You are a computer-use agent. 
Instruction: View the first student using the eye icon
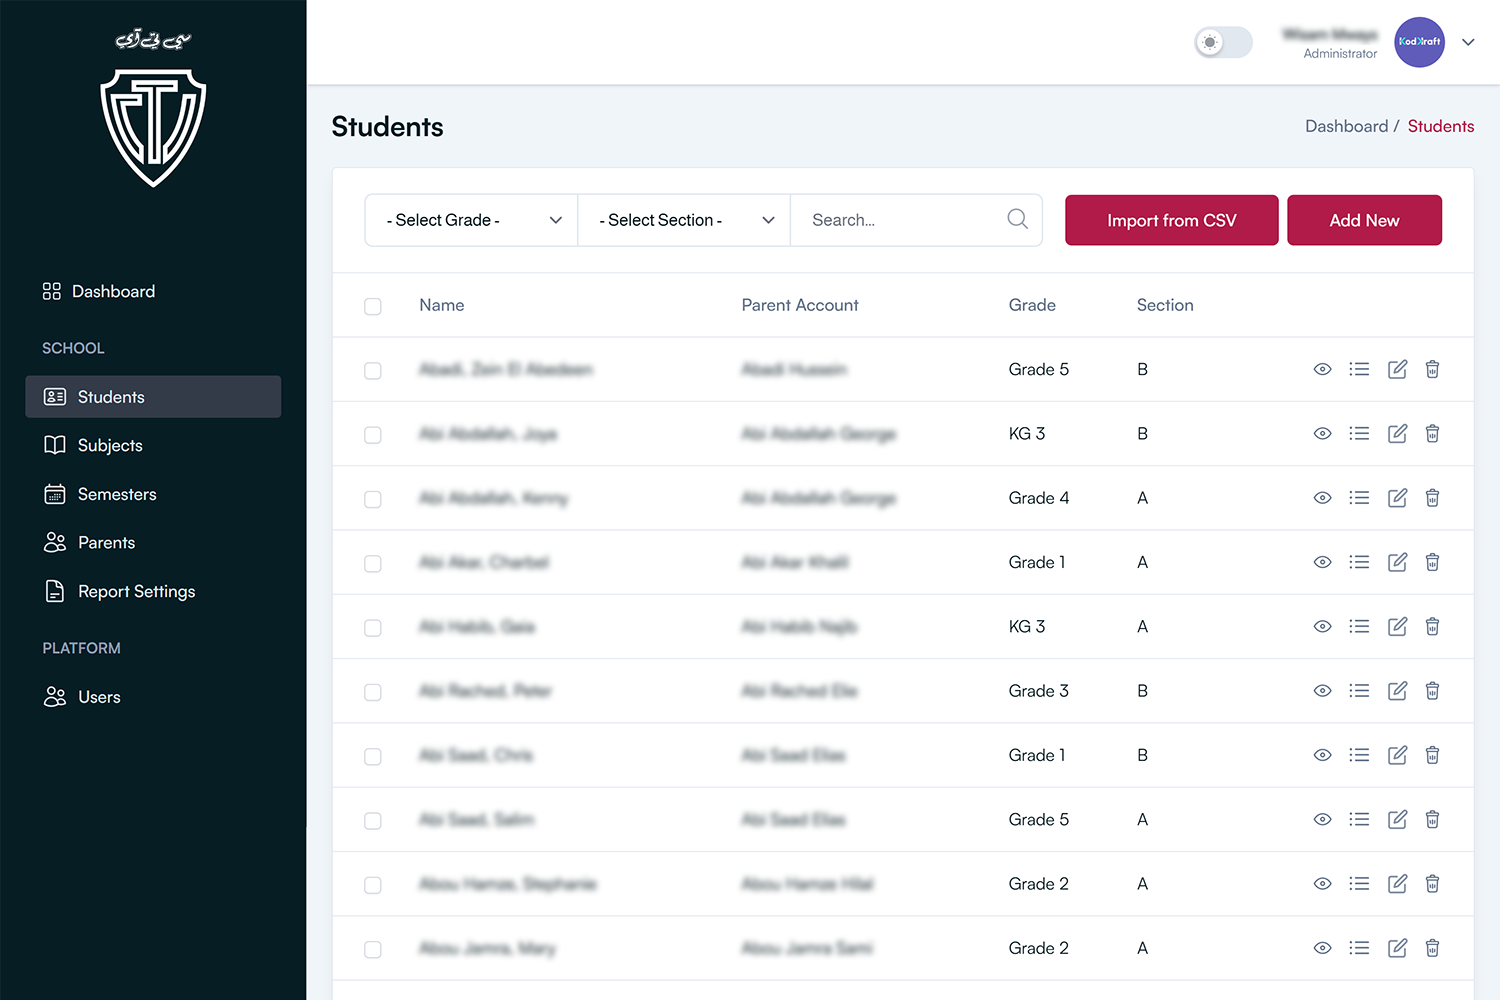point(1322,369)
